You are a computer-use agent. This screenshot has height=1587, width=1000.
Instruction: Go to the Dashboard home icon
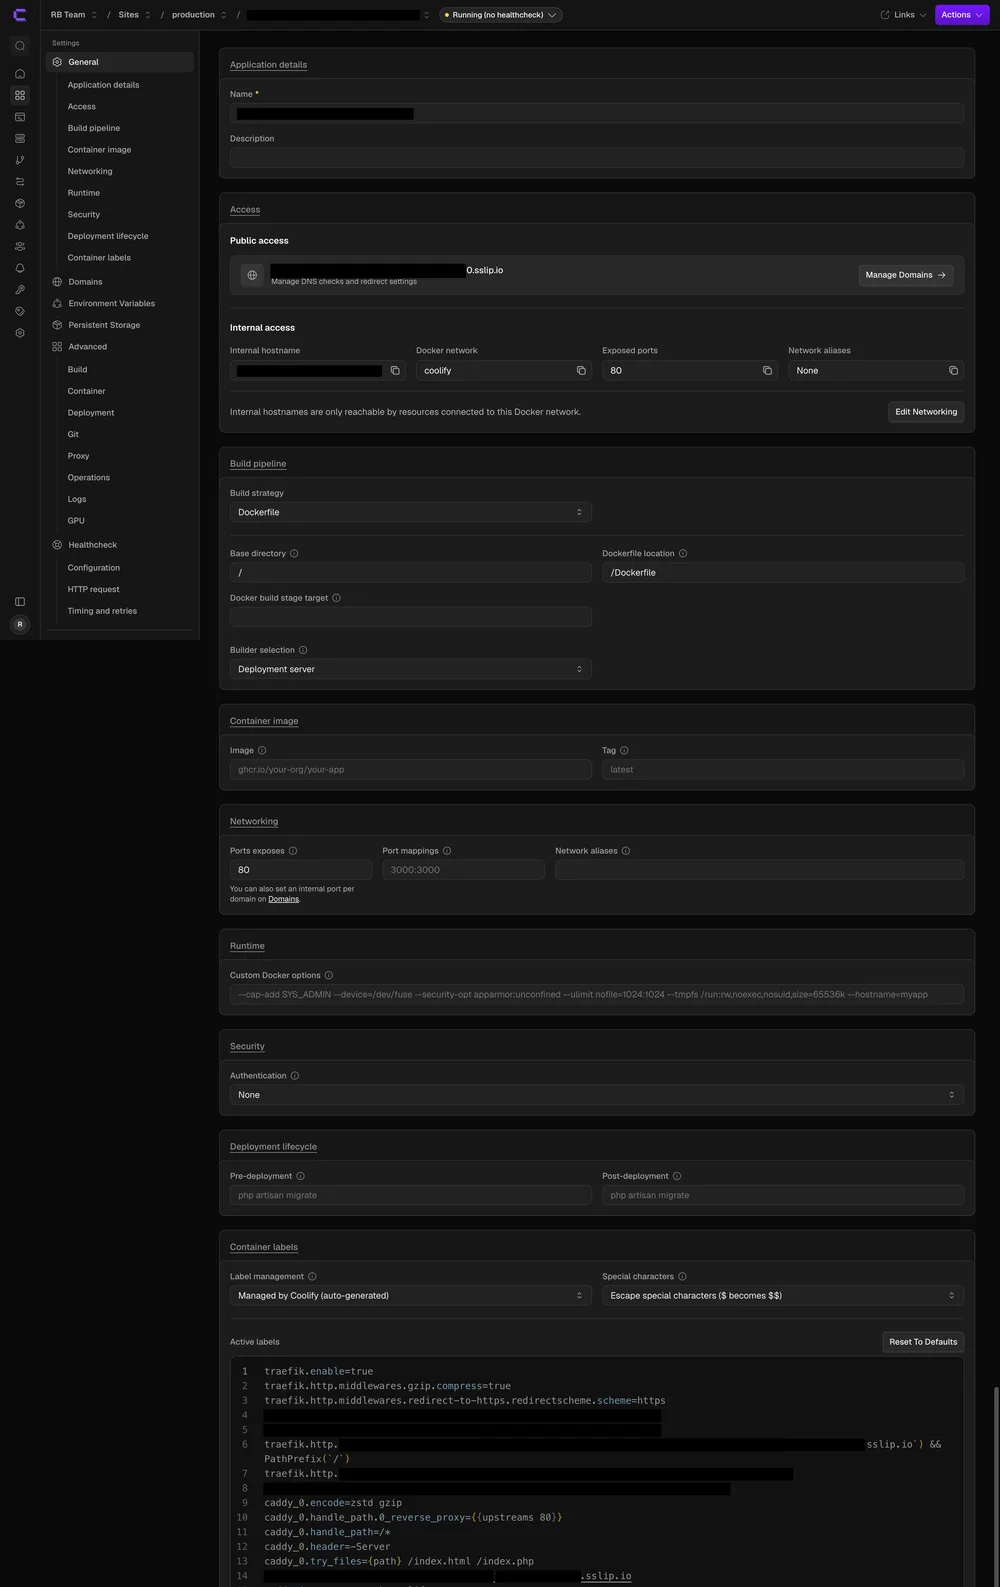tap(20, 74)
